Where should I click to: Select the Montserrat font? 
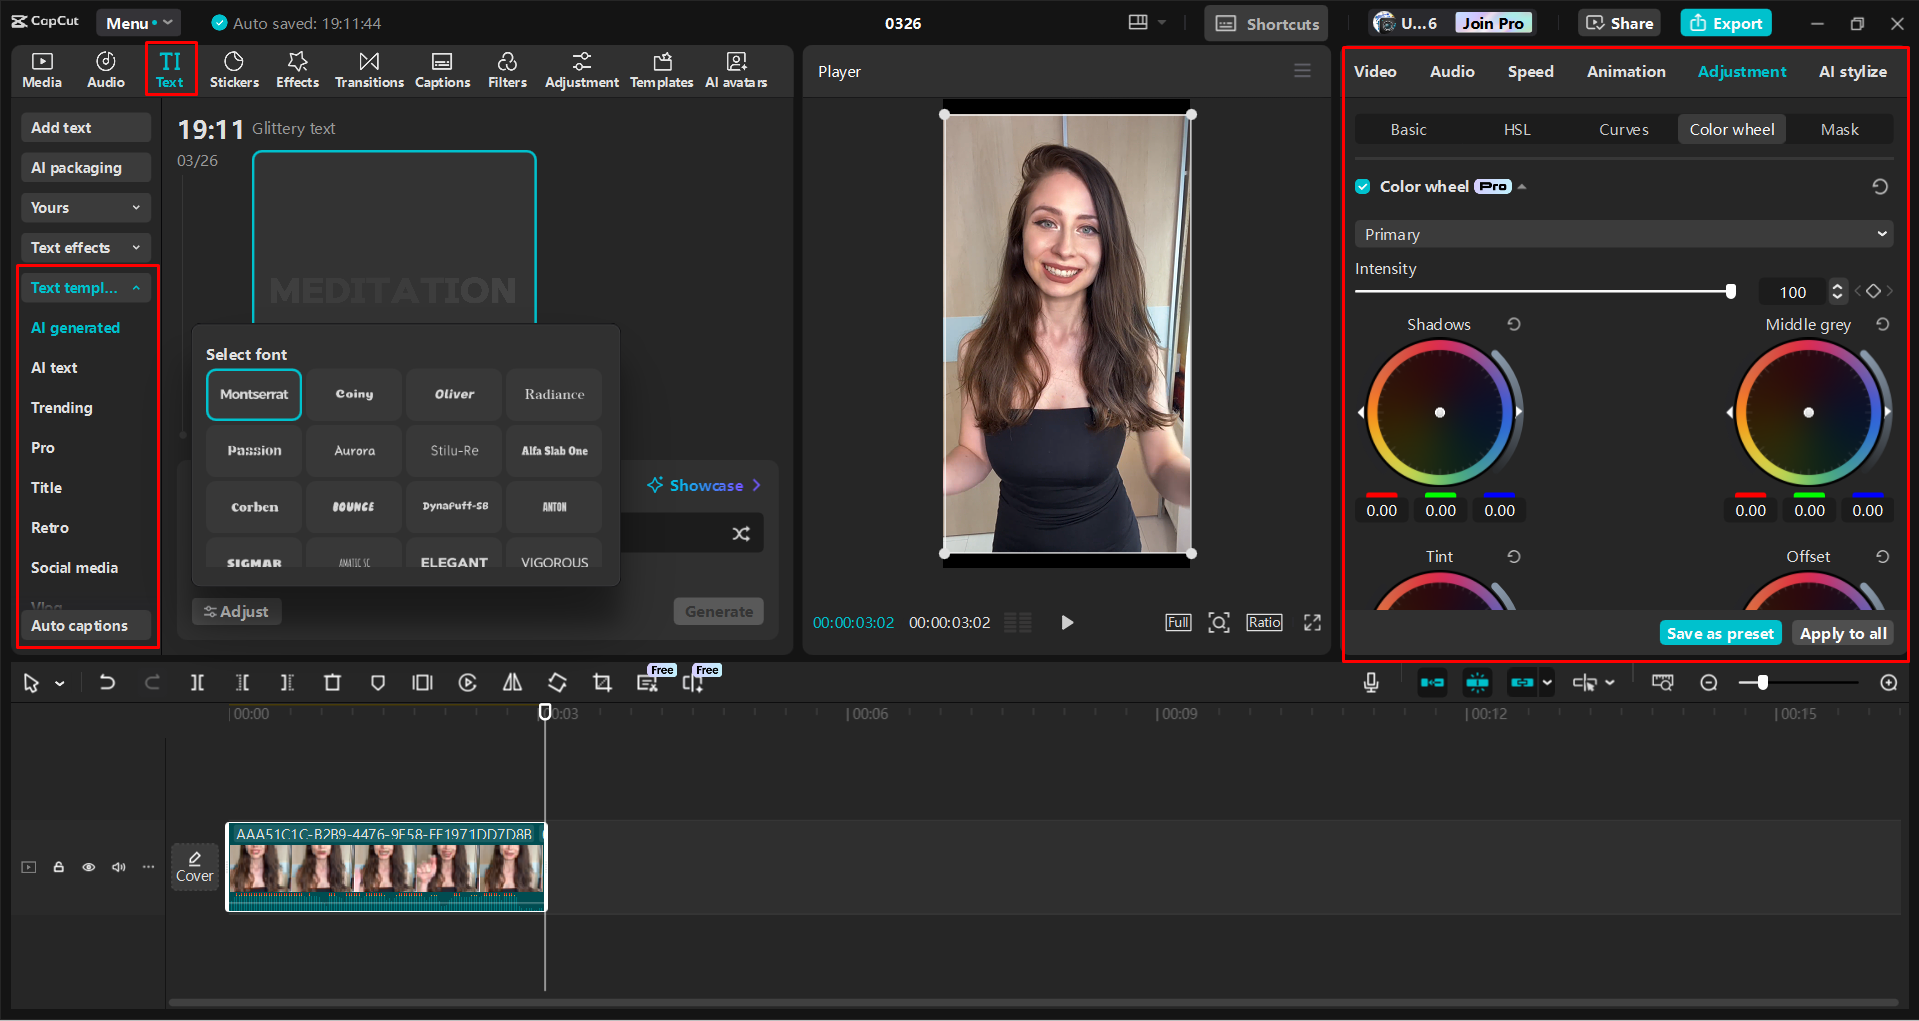click(x=253, y=394)
